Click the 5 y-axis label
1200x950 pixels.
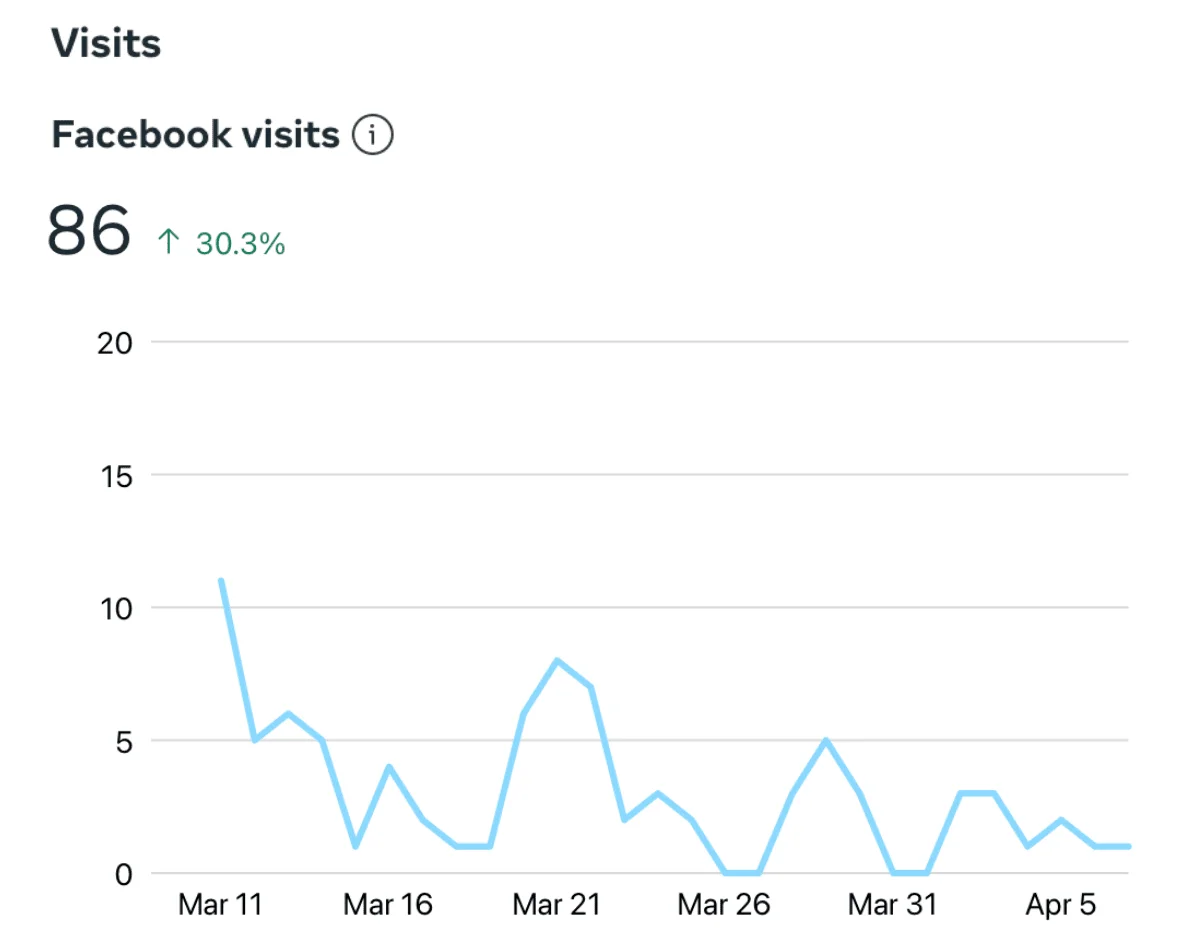tap(122, 741)
